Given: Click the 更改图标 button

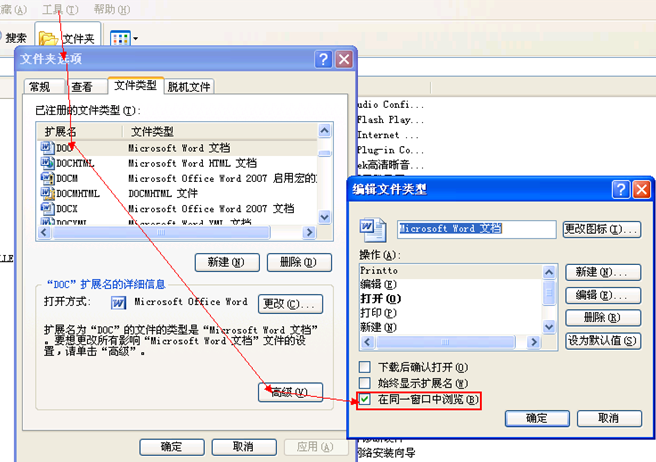Looking at the screenshot, I should (x=601, y=229).
